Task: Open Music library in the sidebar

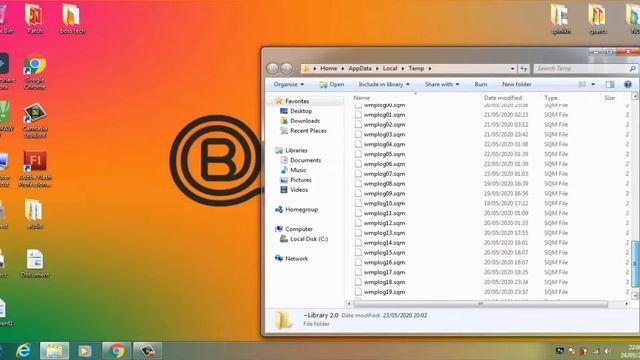Action: pyautogui.click(x=298, y=170)
